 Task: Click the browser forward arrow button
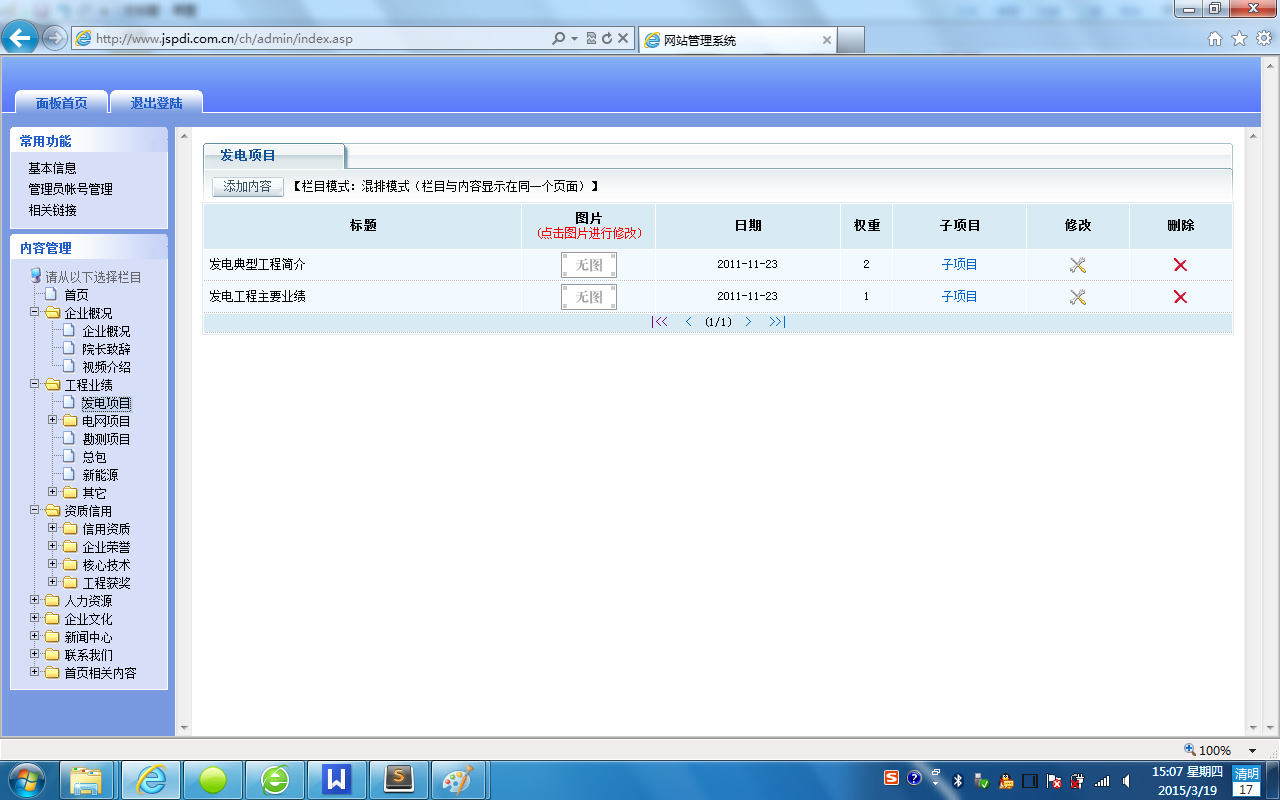(54, 38)
